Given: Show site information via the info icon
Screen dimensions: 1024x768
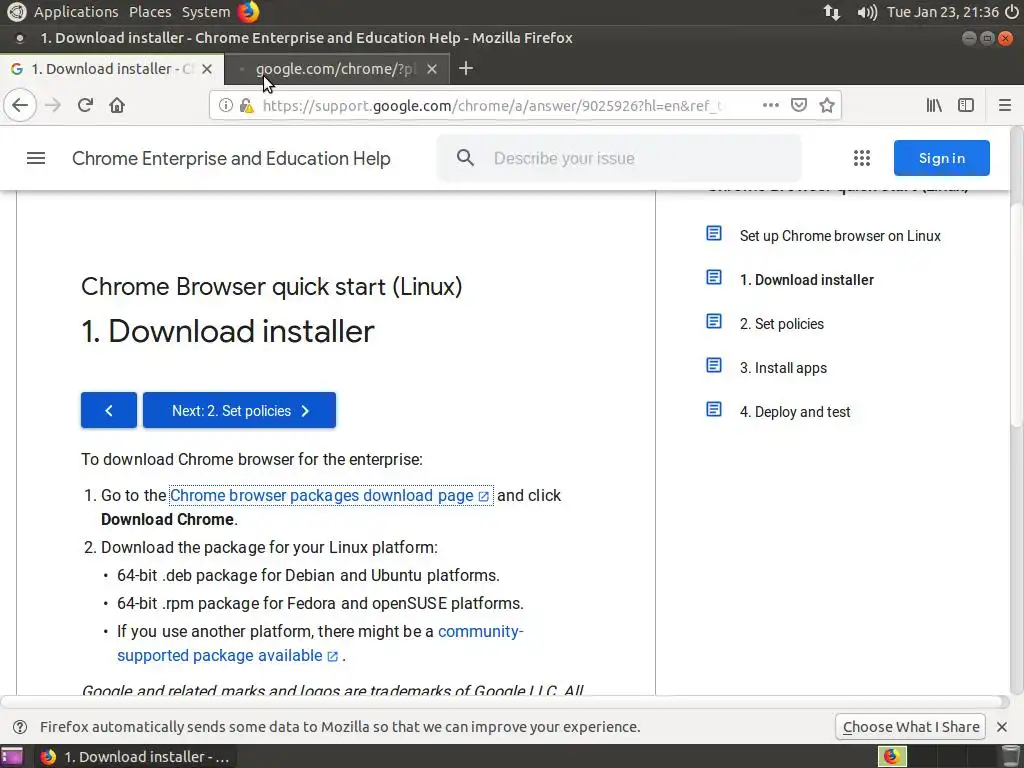Looking at the screenshot, I should click(x=225, y=105).
